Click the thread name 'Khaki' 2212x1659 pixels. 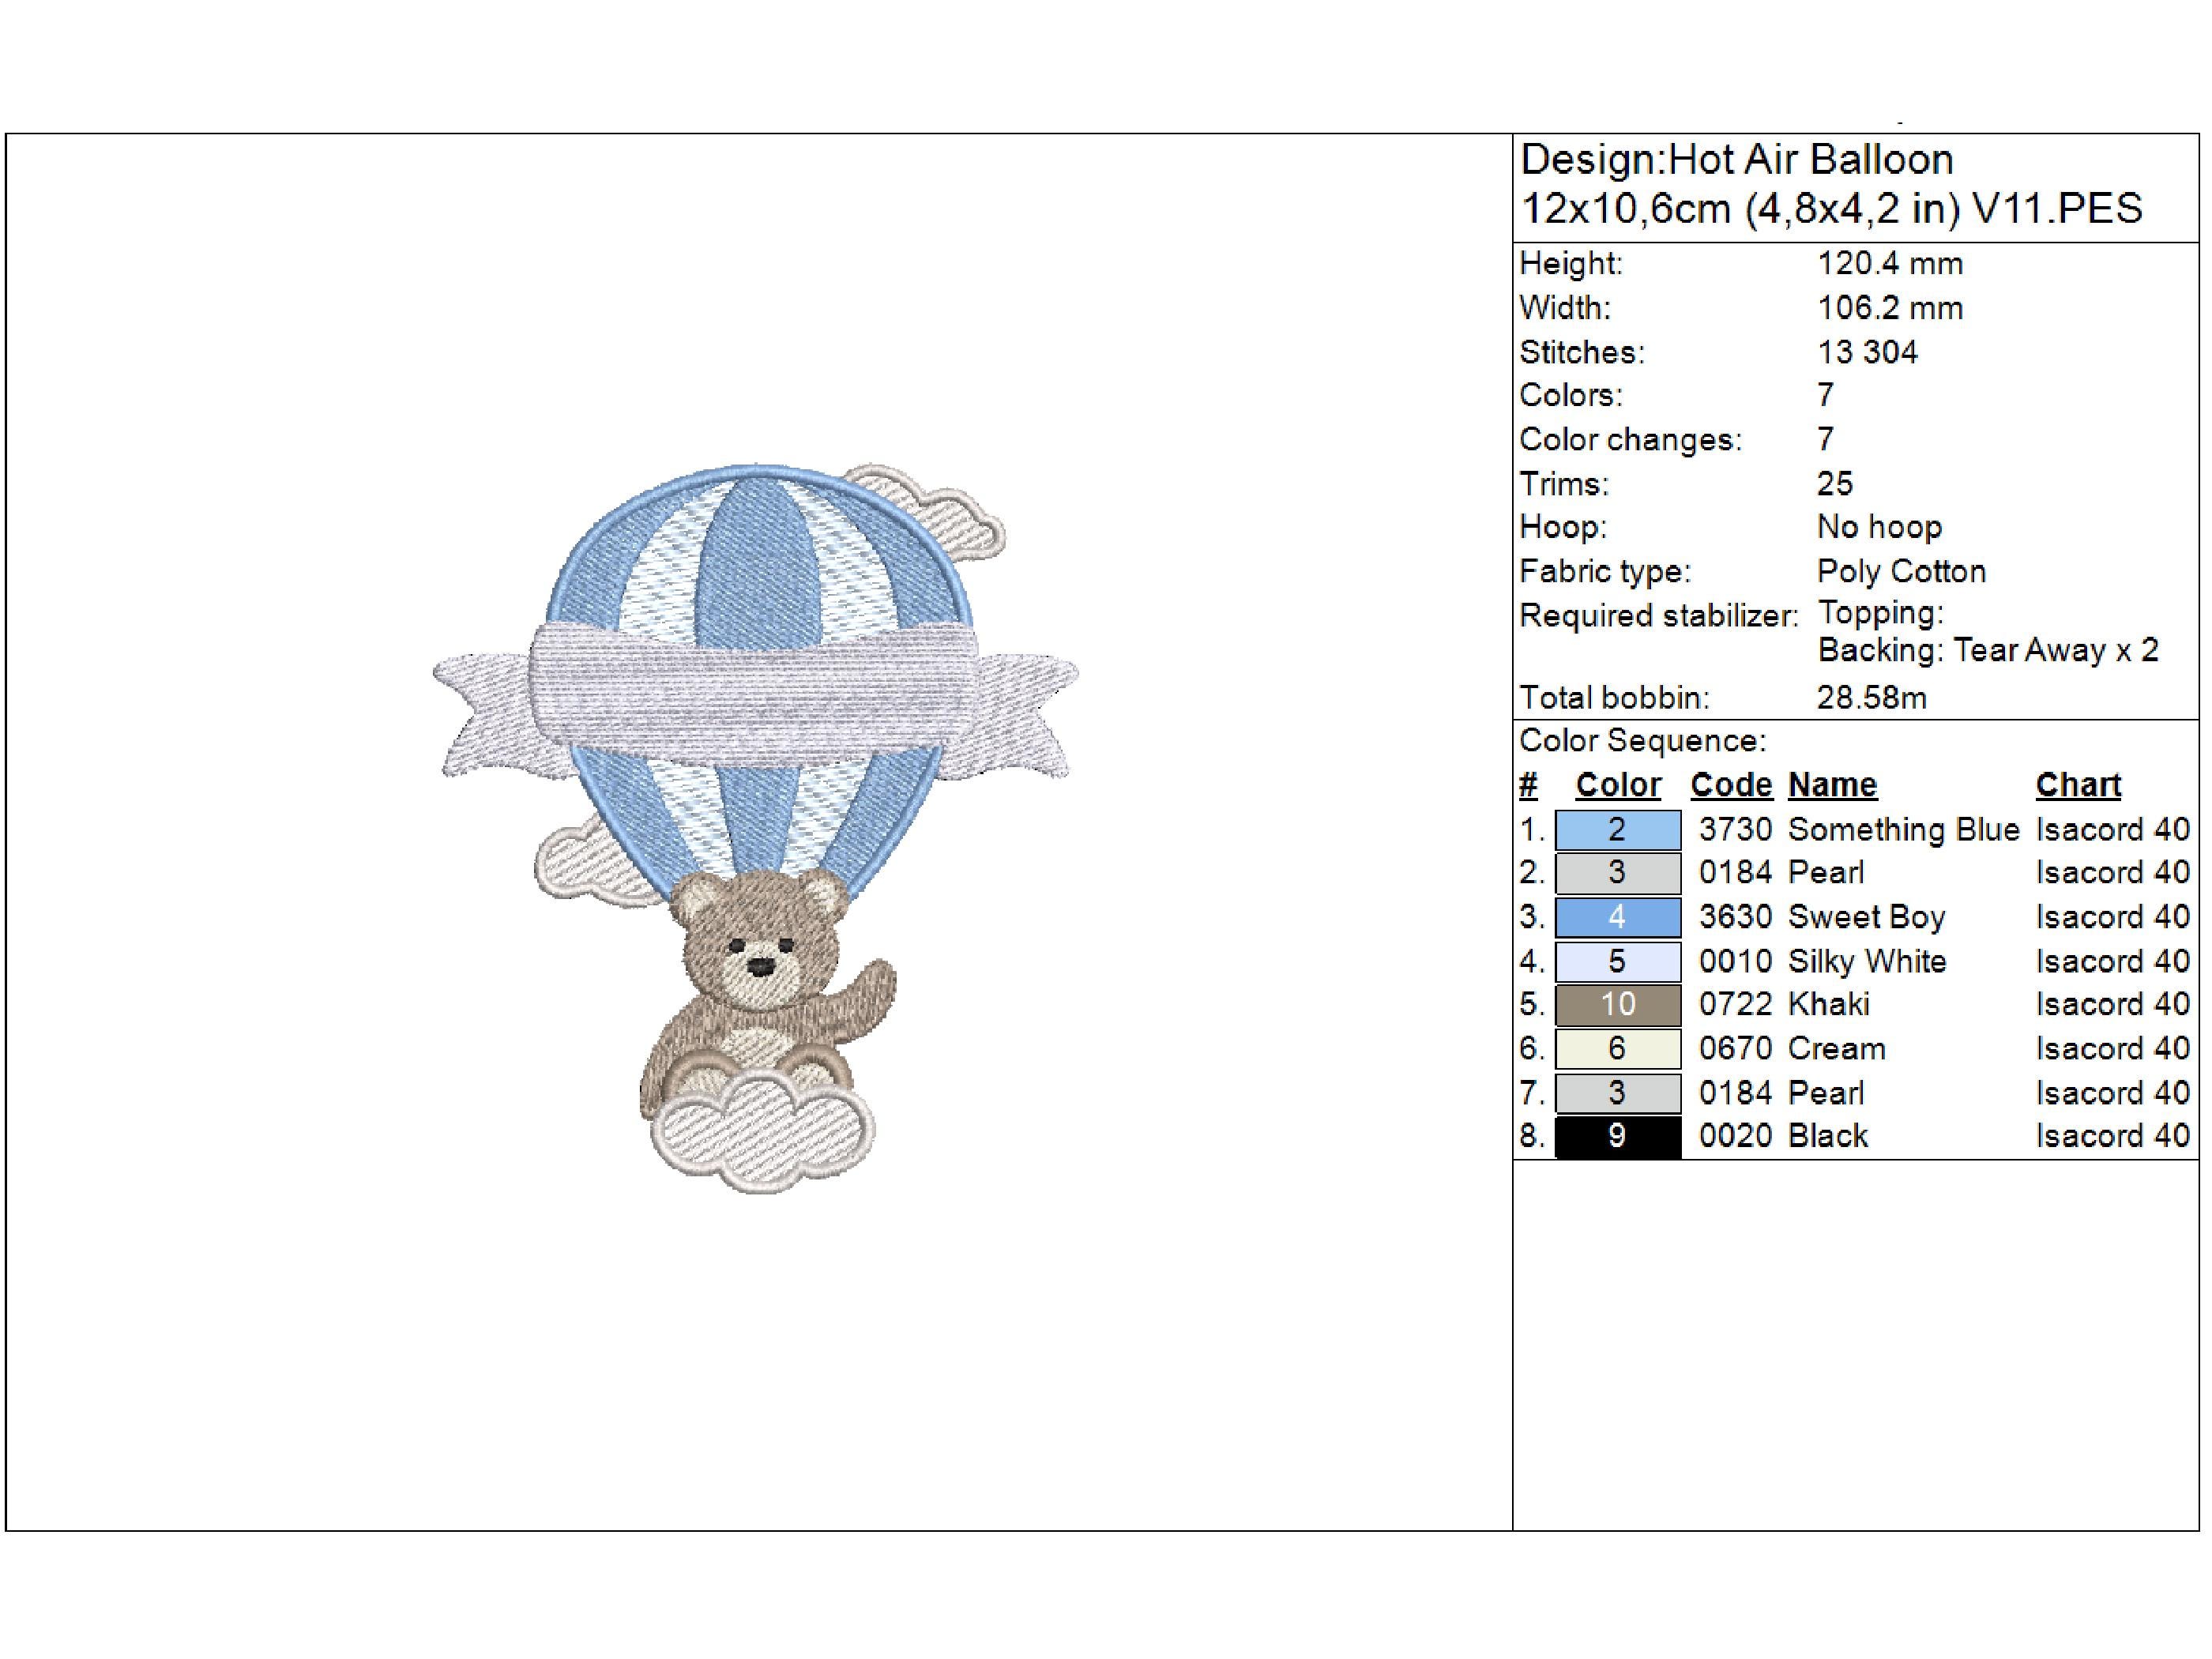1828,1004
